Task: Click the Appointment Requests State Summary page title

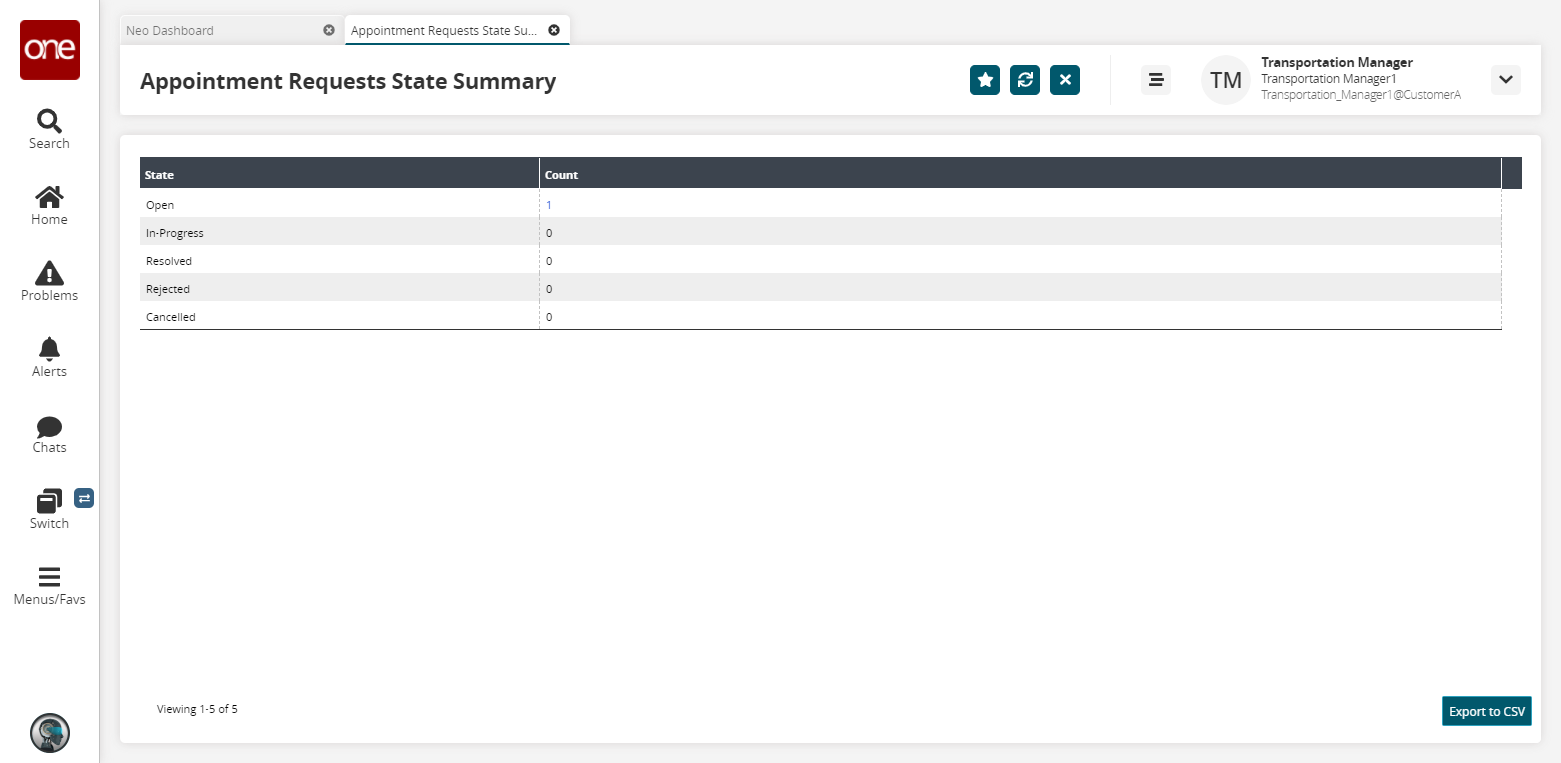Action: click(x=348, y=81)
